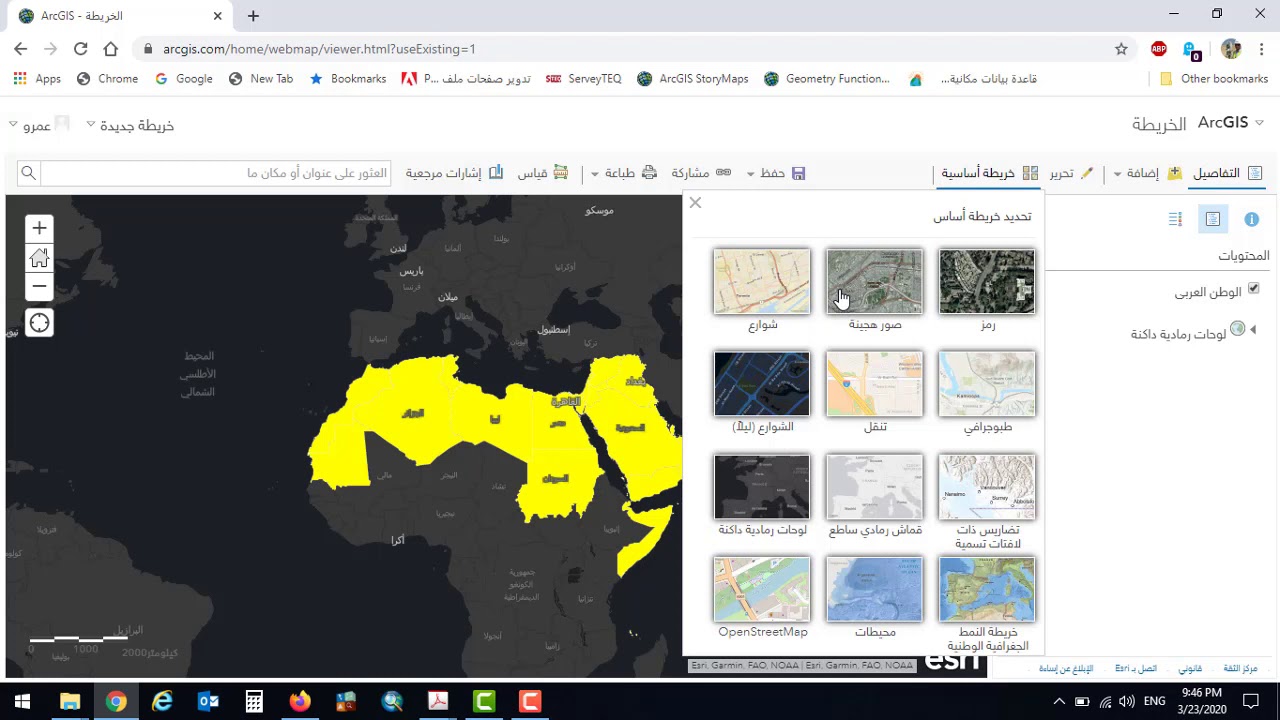
Task: Close the basemap selection panel
Action: tap(695, 203)
